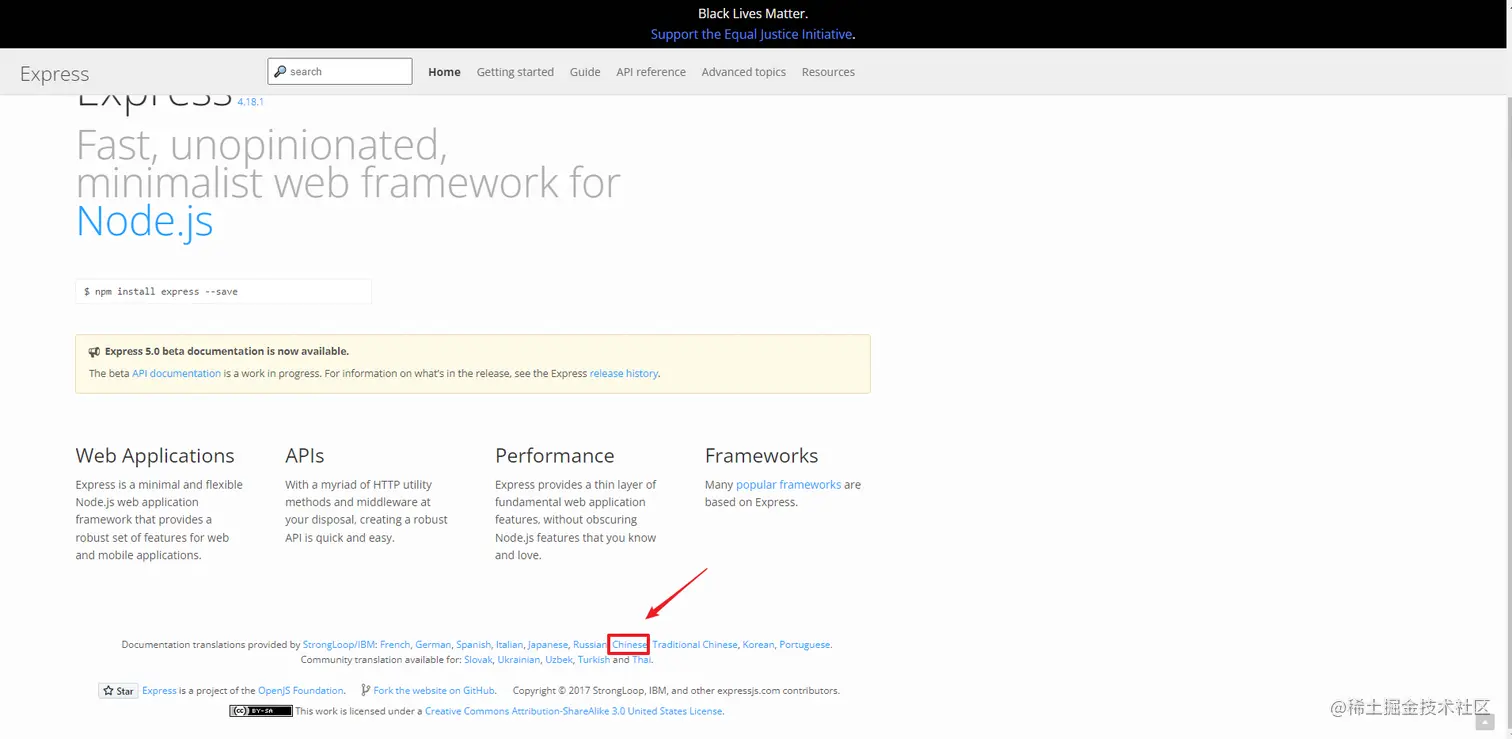
Task: Switch to the Korean translation
Action: tap(758, 645)
